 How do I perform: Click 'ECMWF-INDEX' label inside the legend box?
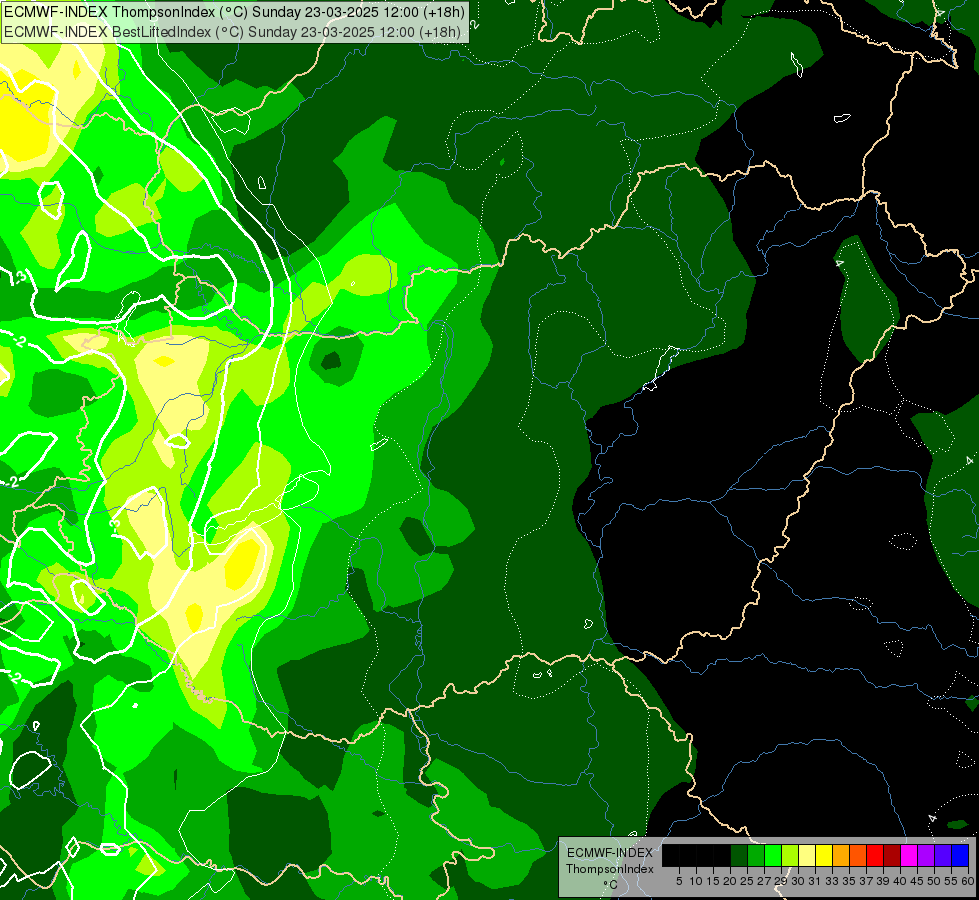click(610, 853)
